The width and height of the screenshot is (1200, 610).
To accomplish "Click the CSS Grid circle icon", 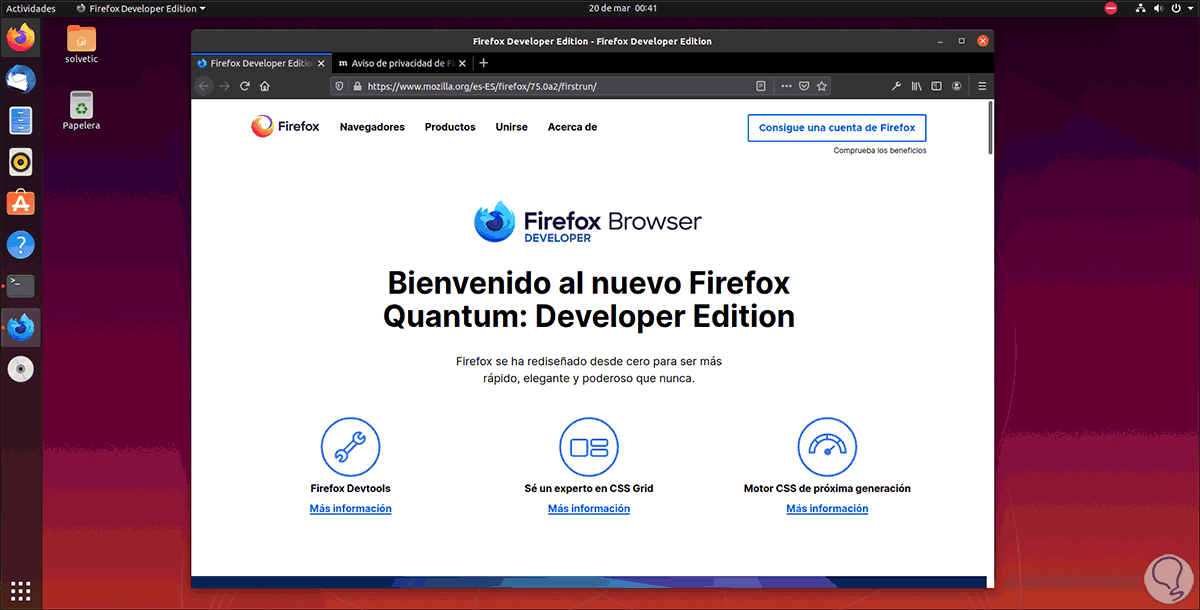I will pyautogui.click(x=589, y=446).
